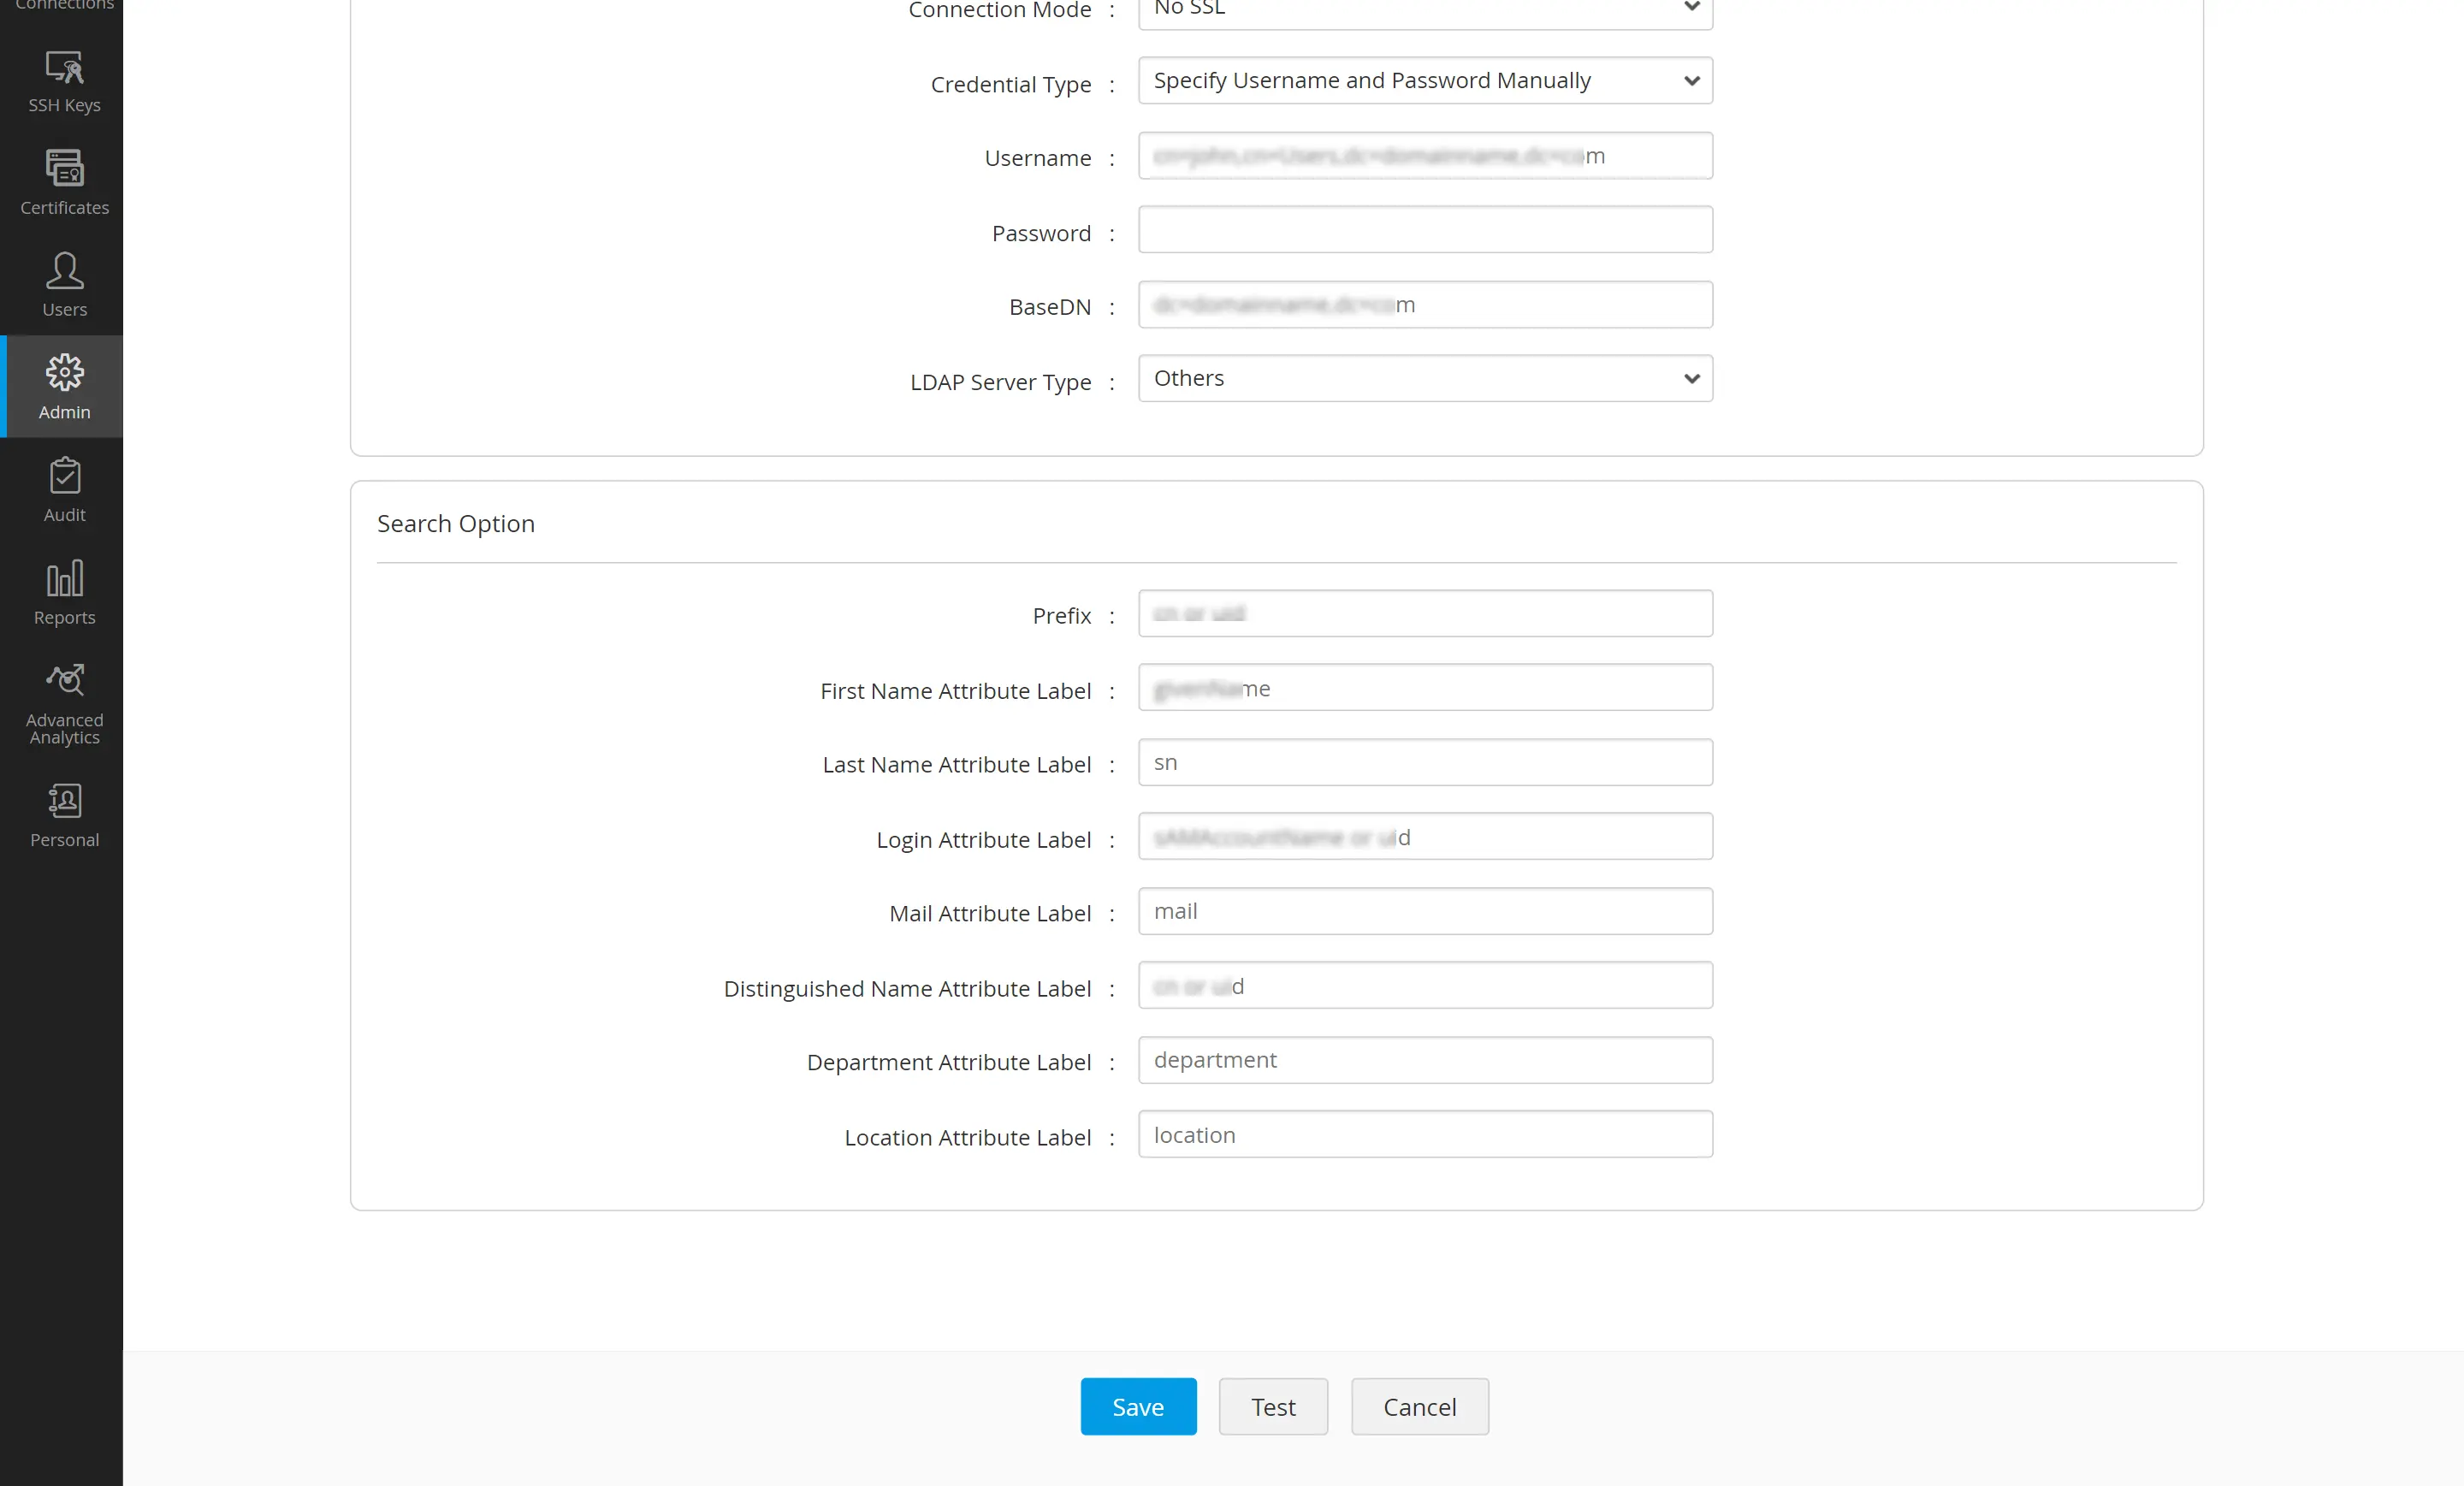Open the Audit clipboard icon
The width and height of the screenshot is (2464, 1486).
pyautogui.click(x=63, y=490)
